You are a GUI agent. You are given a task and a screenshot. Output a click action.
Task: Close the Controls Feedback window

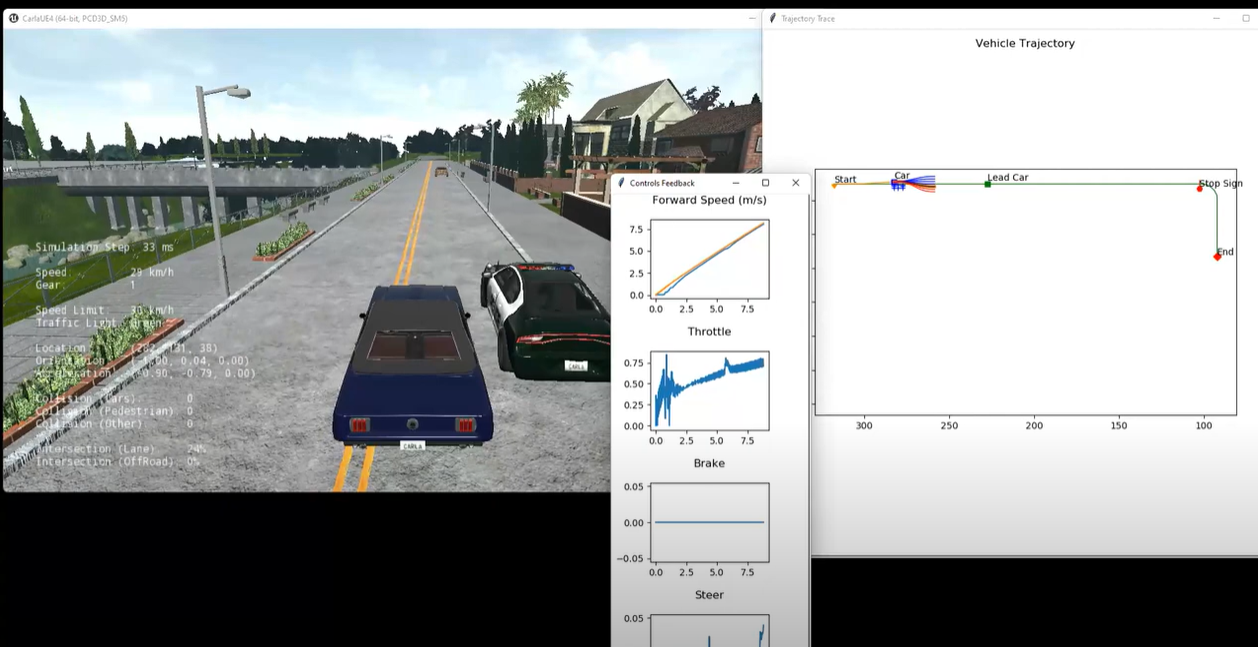(x=795, y=183)
